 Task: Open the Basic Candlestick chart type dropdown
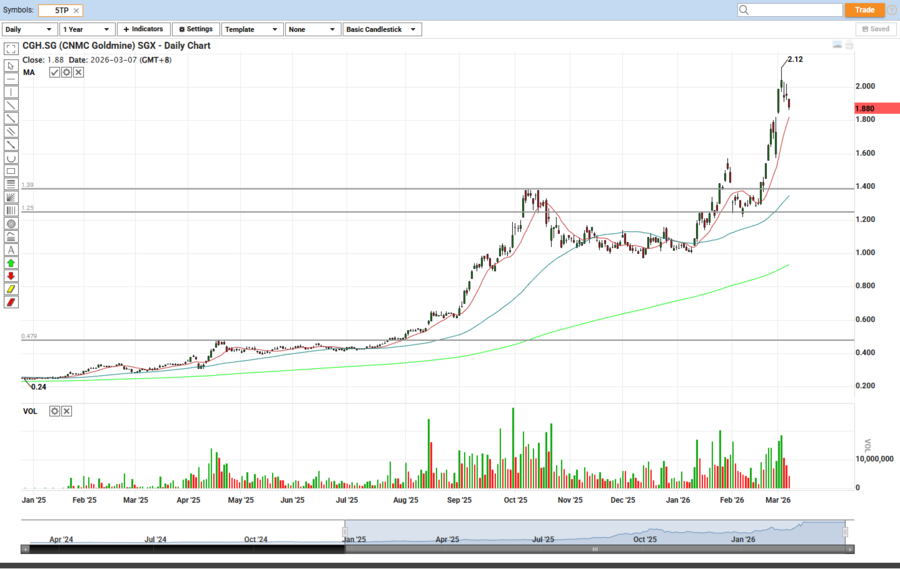[381, 29]
